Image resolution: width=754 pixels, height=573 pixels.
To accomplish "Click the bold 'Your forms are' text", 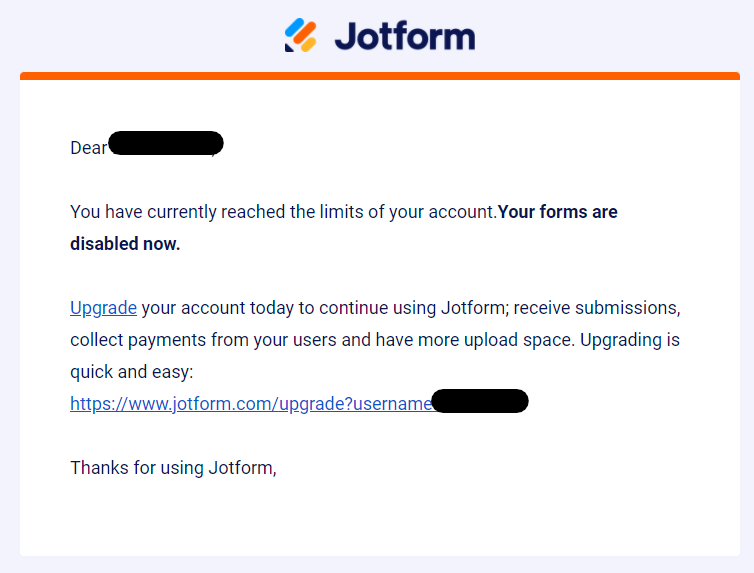I will tap(557, 212).
